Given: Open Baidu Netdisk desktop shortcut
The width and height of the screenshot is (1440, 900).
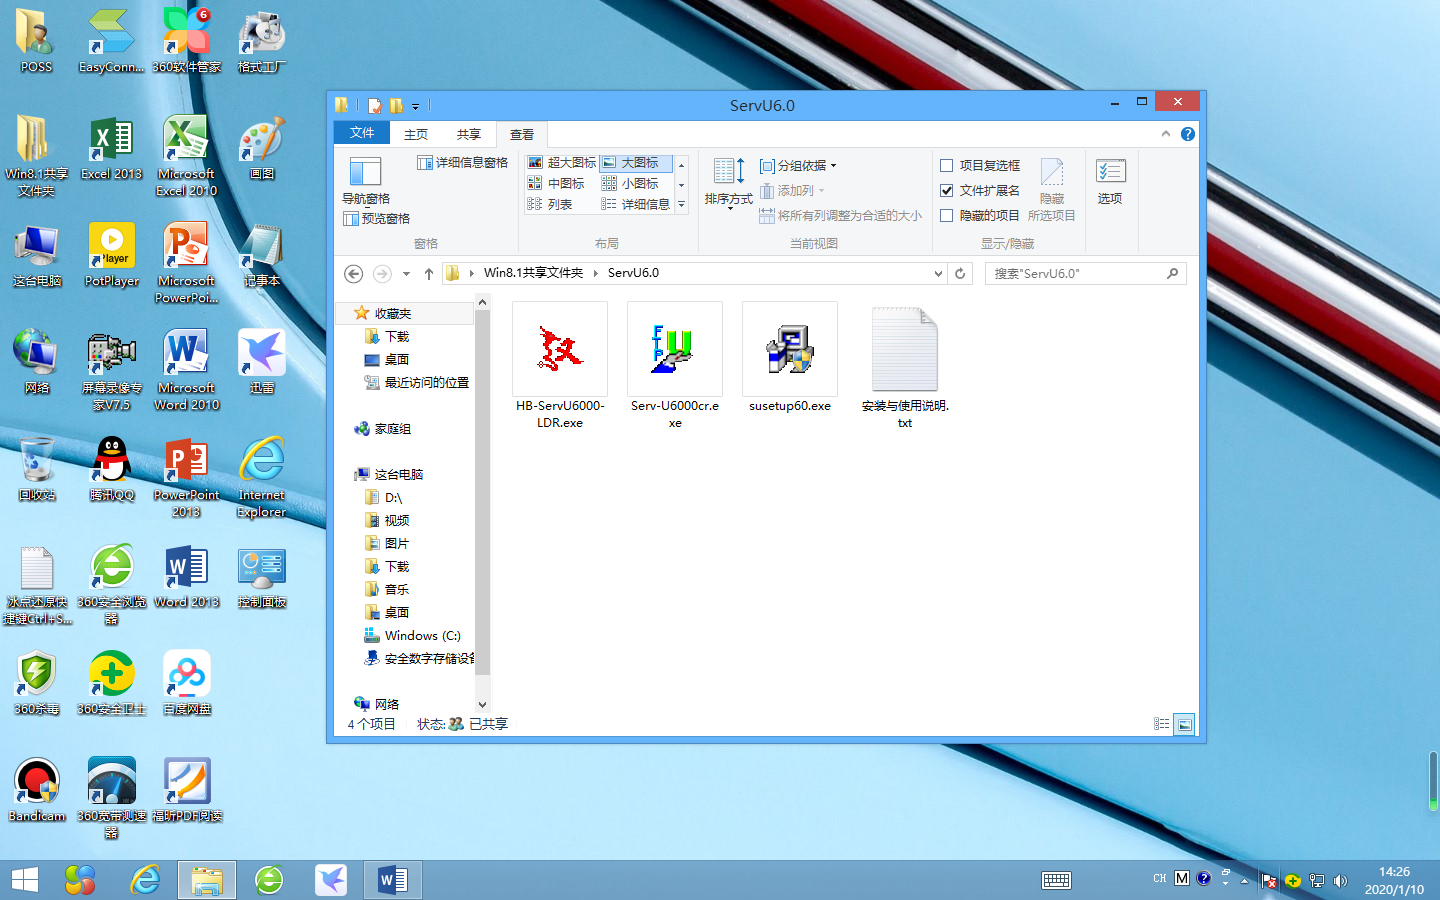Looking at the screenshot, I should [x=187, y=682].
